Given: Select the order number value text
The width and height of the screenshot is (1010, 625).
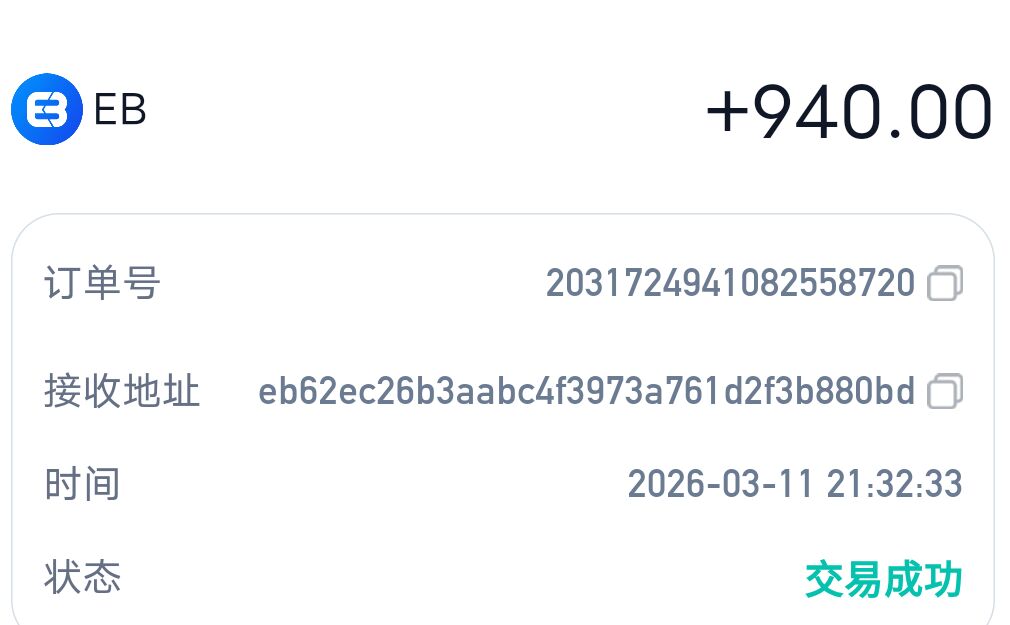Looking at the screenshot, I should pos(729,284).
